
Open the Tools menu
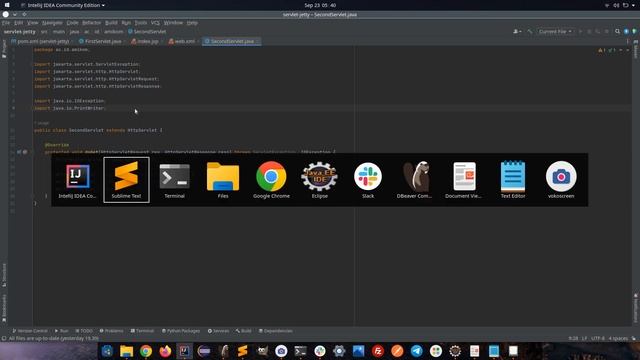tap(141, 23)
